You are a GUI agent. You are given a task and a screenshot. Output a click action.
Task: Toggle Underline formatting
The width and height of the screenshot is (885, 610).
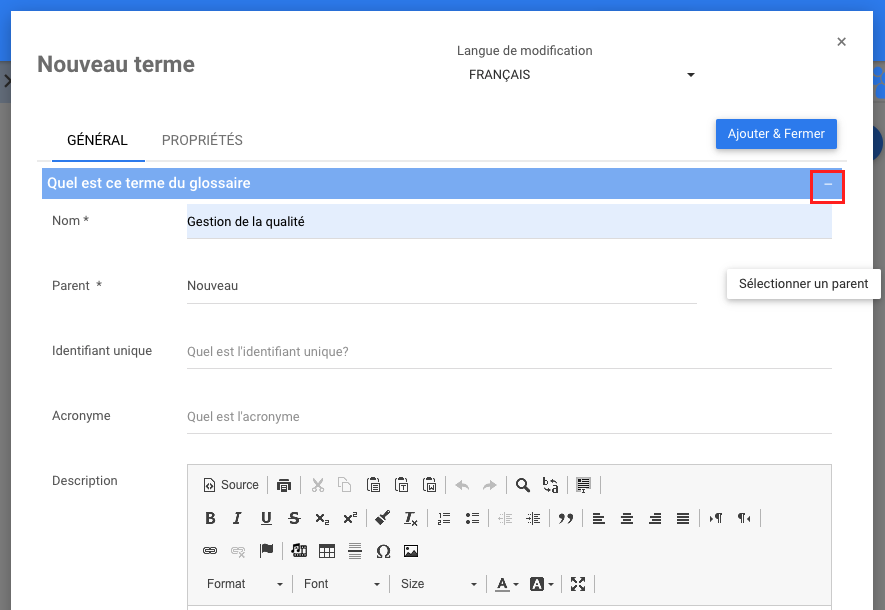(x=266, y=518)
